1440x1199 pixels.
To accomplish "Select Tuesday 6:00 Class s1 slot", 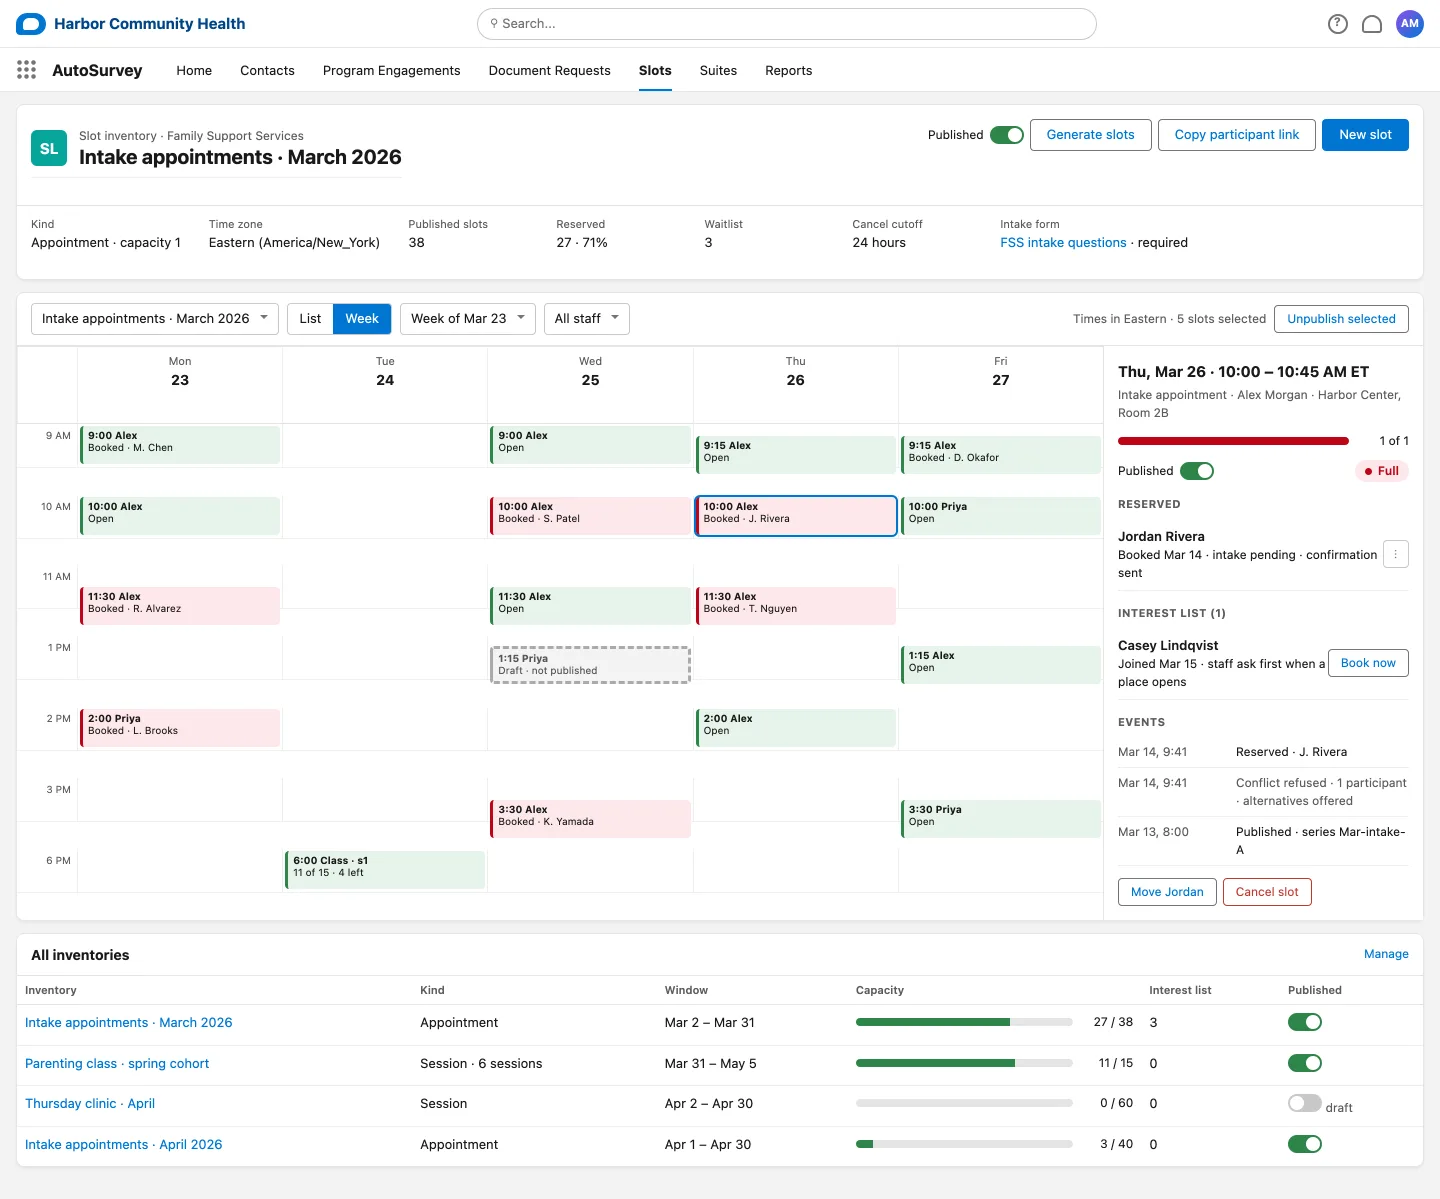I will (385, 870).
